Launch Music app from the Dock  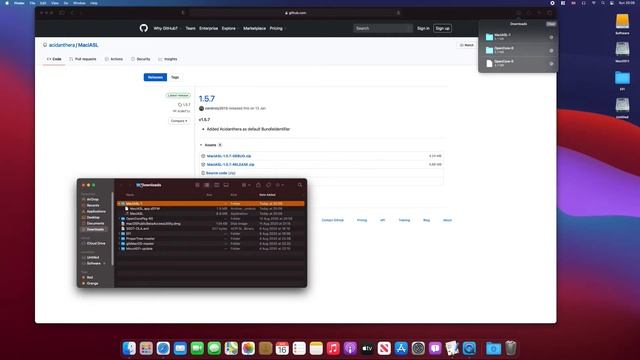coord(333,348)
